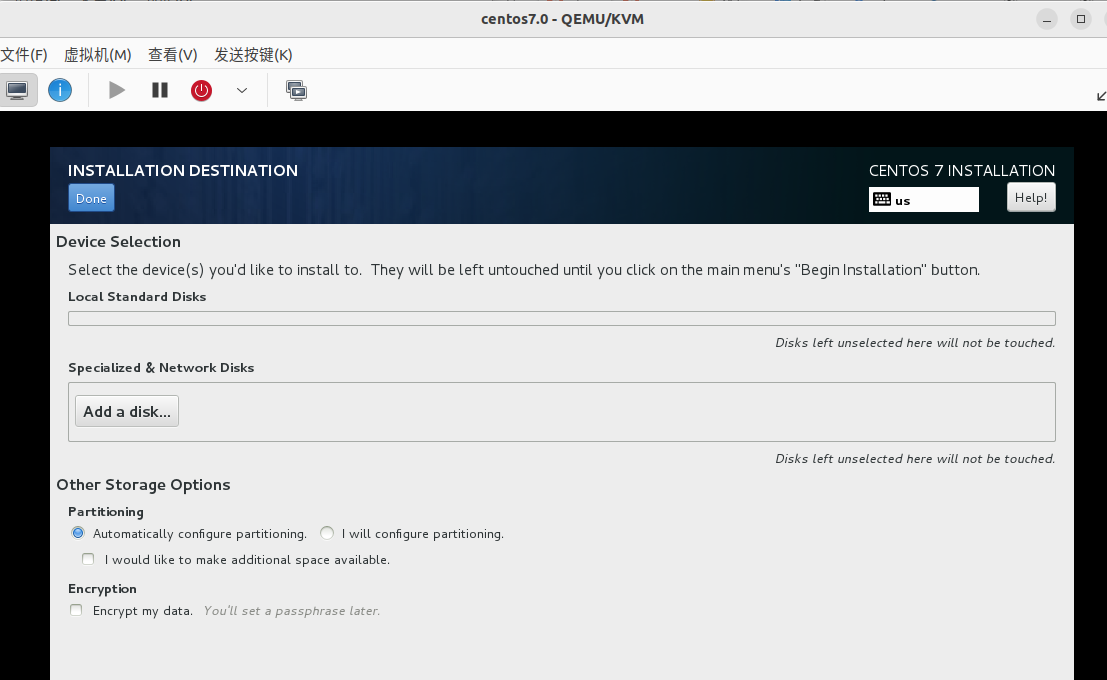
Task: Click the keyboard icon in layout box
Action: click(882, 200)
